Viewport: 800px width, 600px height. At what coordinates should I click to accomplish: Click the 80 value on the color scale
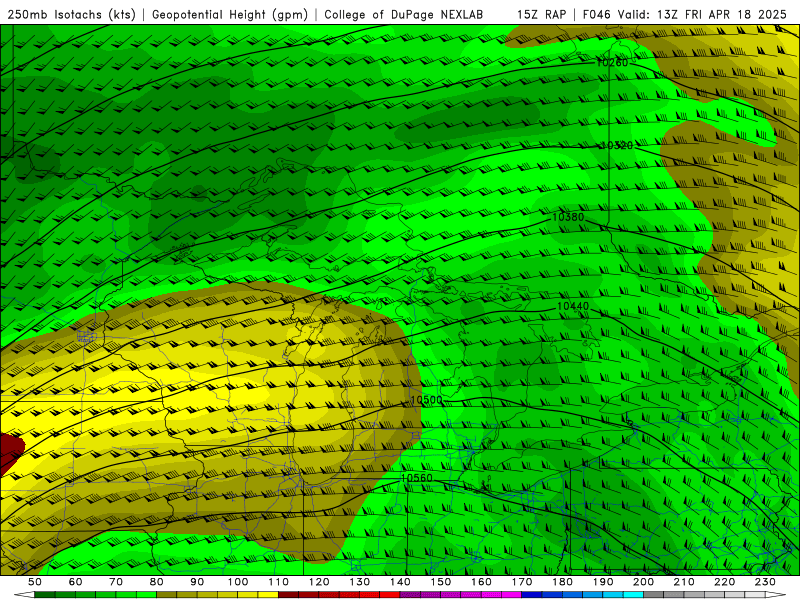pyautogui.click(x=157, y=582)
